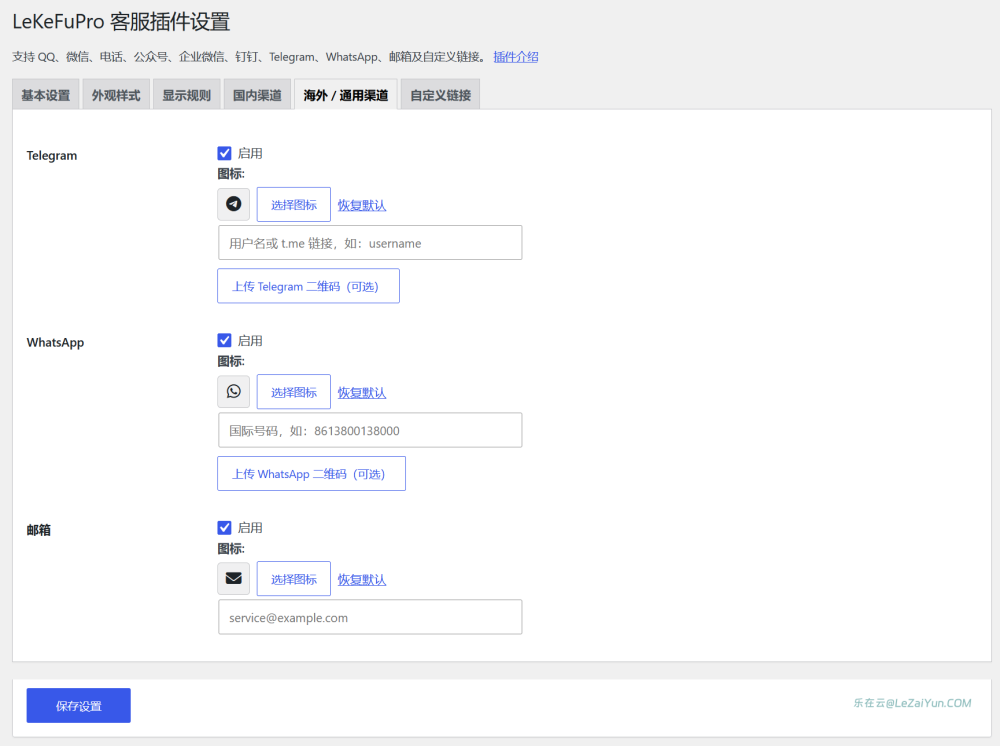Select the 海外 / 通用渠道 tab
Viewport: 1000px width, 746px height.
[x=346, y=95]
